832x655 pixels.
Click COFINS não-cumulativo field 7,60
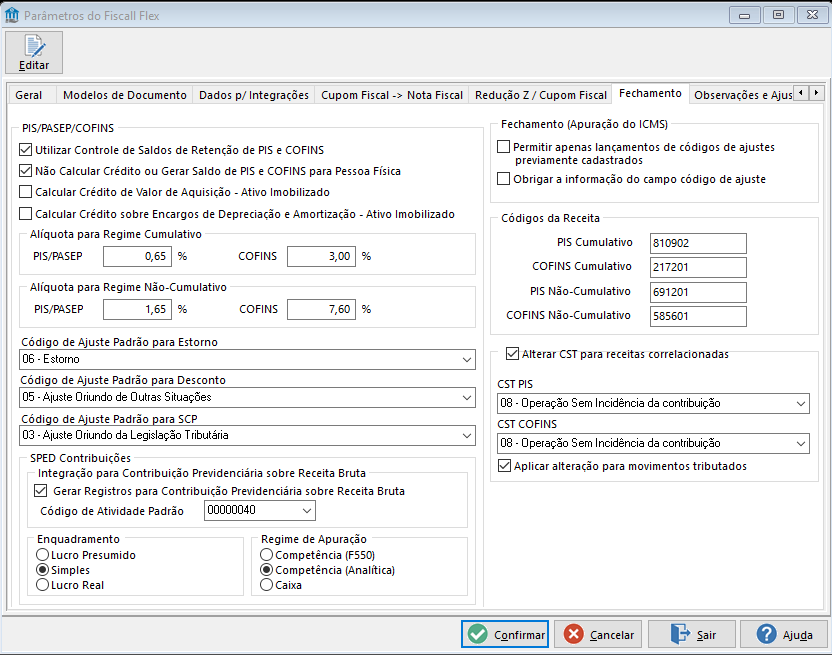point(322,309)
